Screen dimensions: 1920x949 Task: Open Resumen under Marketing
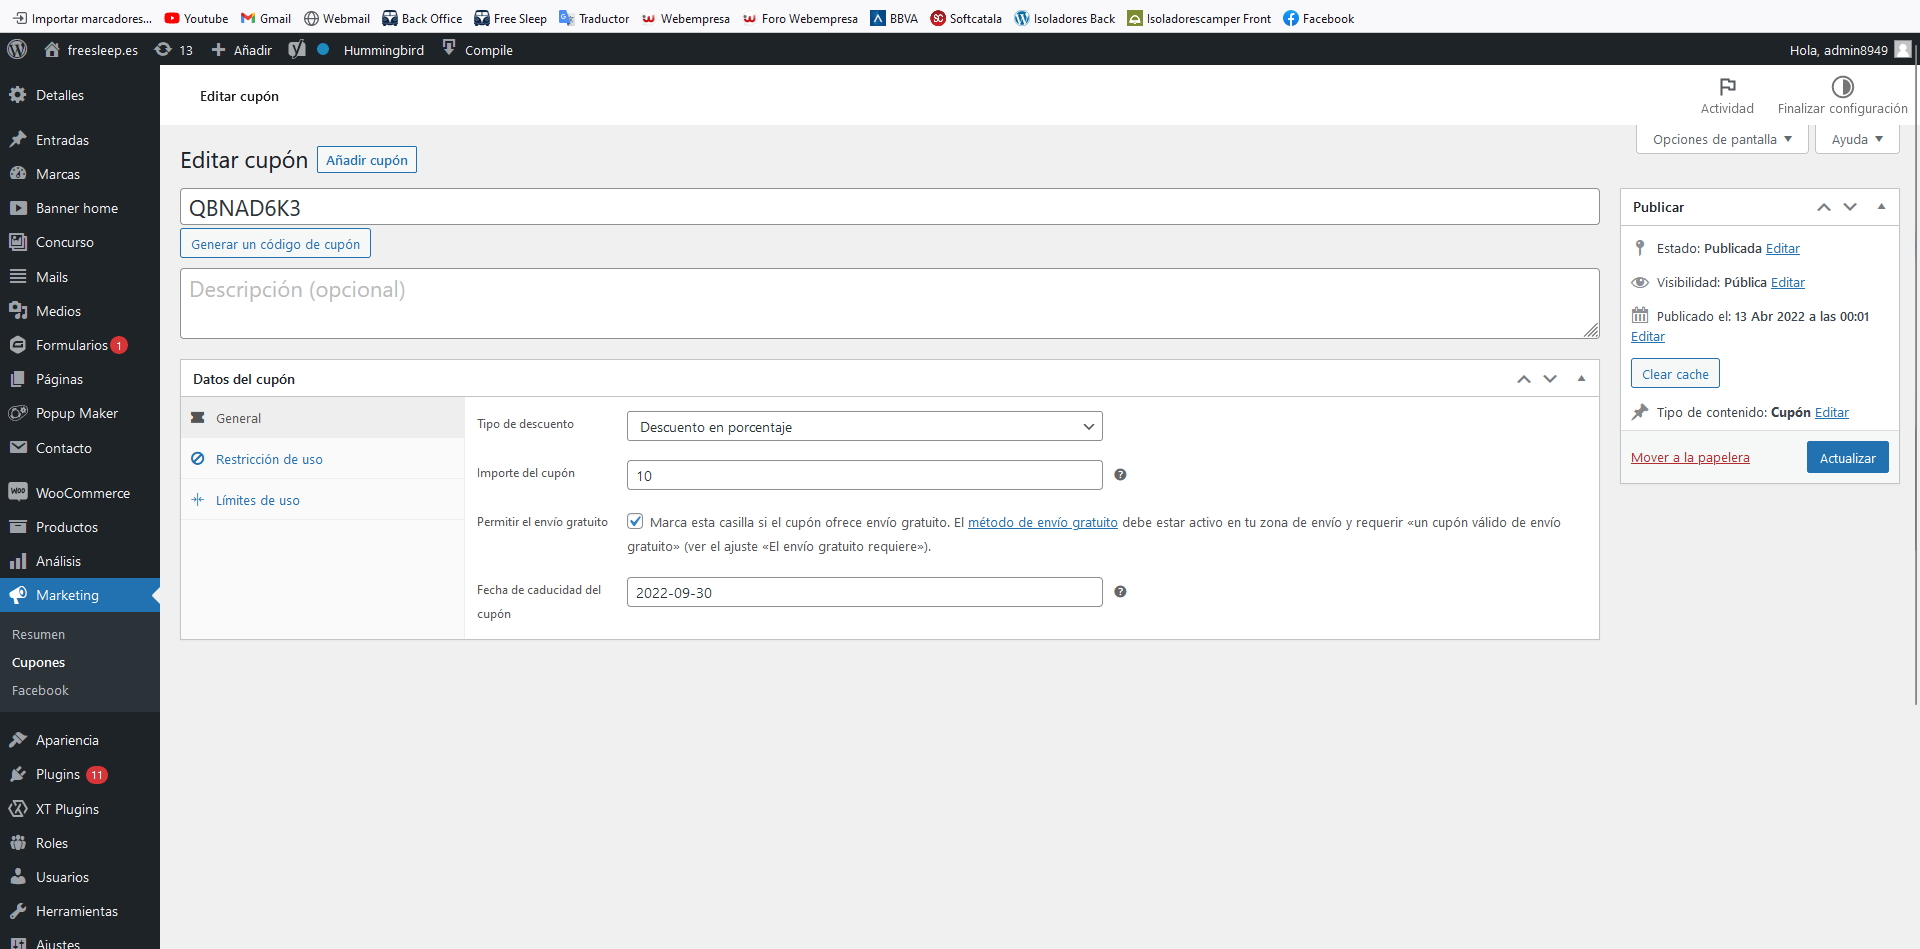[x=38, y=634]
